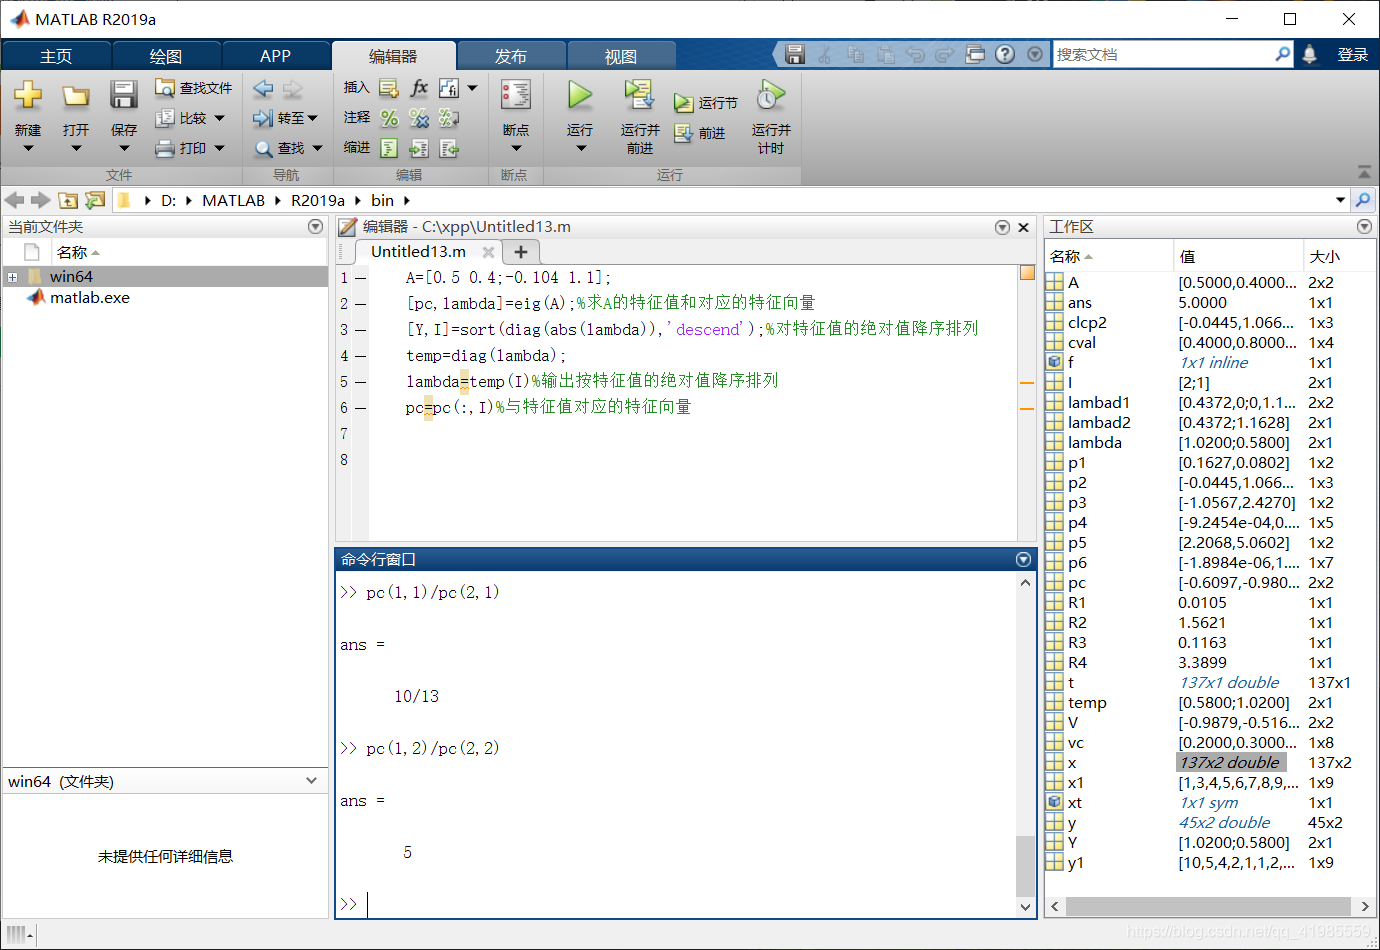Image resolution: width=1380 pixels, height=950 pixels.
Task: Click the workspace horizontal scrollbar
Action: (x=1210, y=906)
